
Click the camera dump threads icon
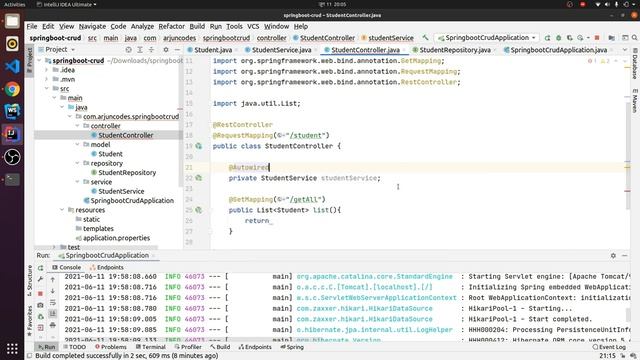pyautogui.click(x=40, y=305)
